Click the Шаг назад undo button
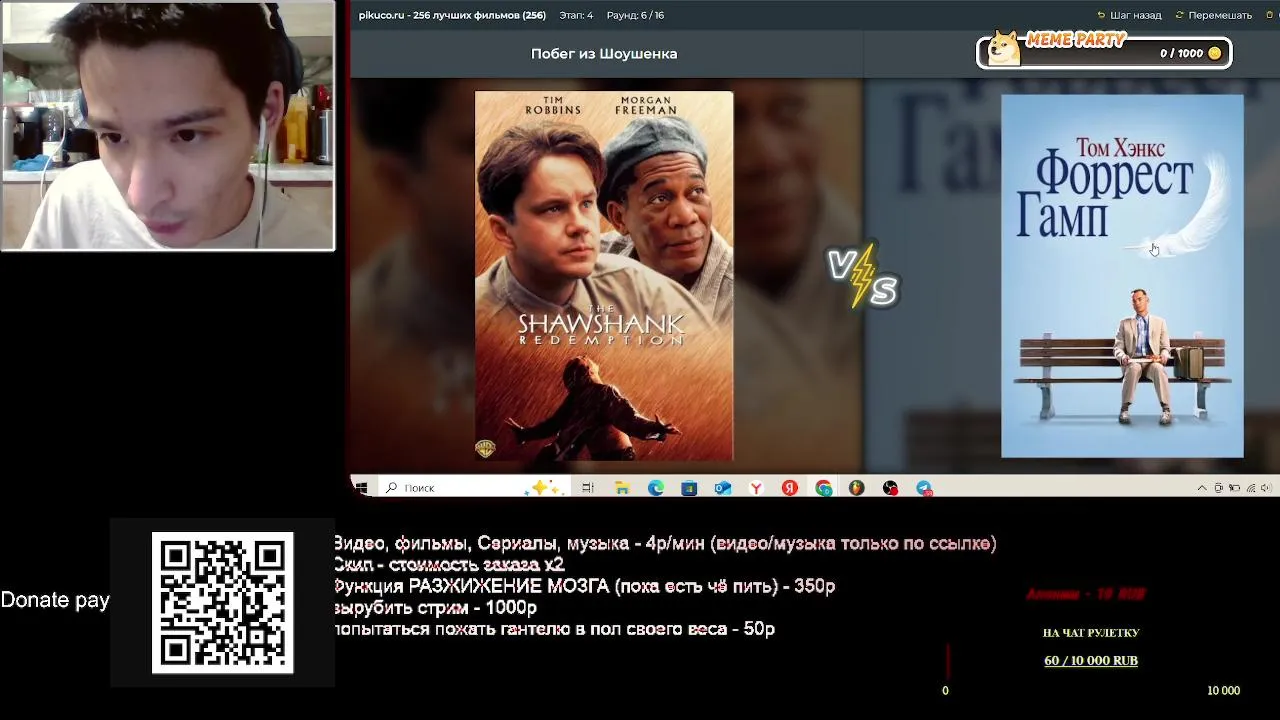 (1129, 15)
